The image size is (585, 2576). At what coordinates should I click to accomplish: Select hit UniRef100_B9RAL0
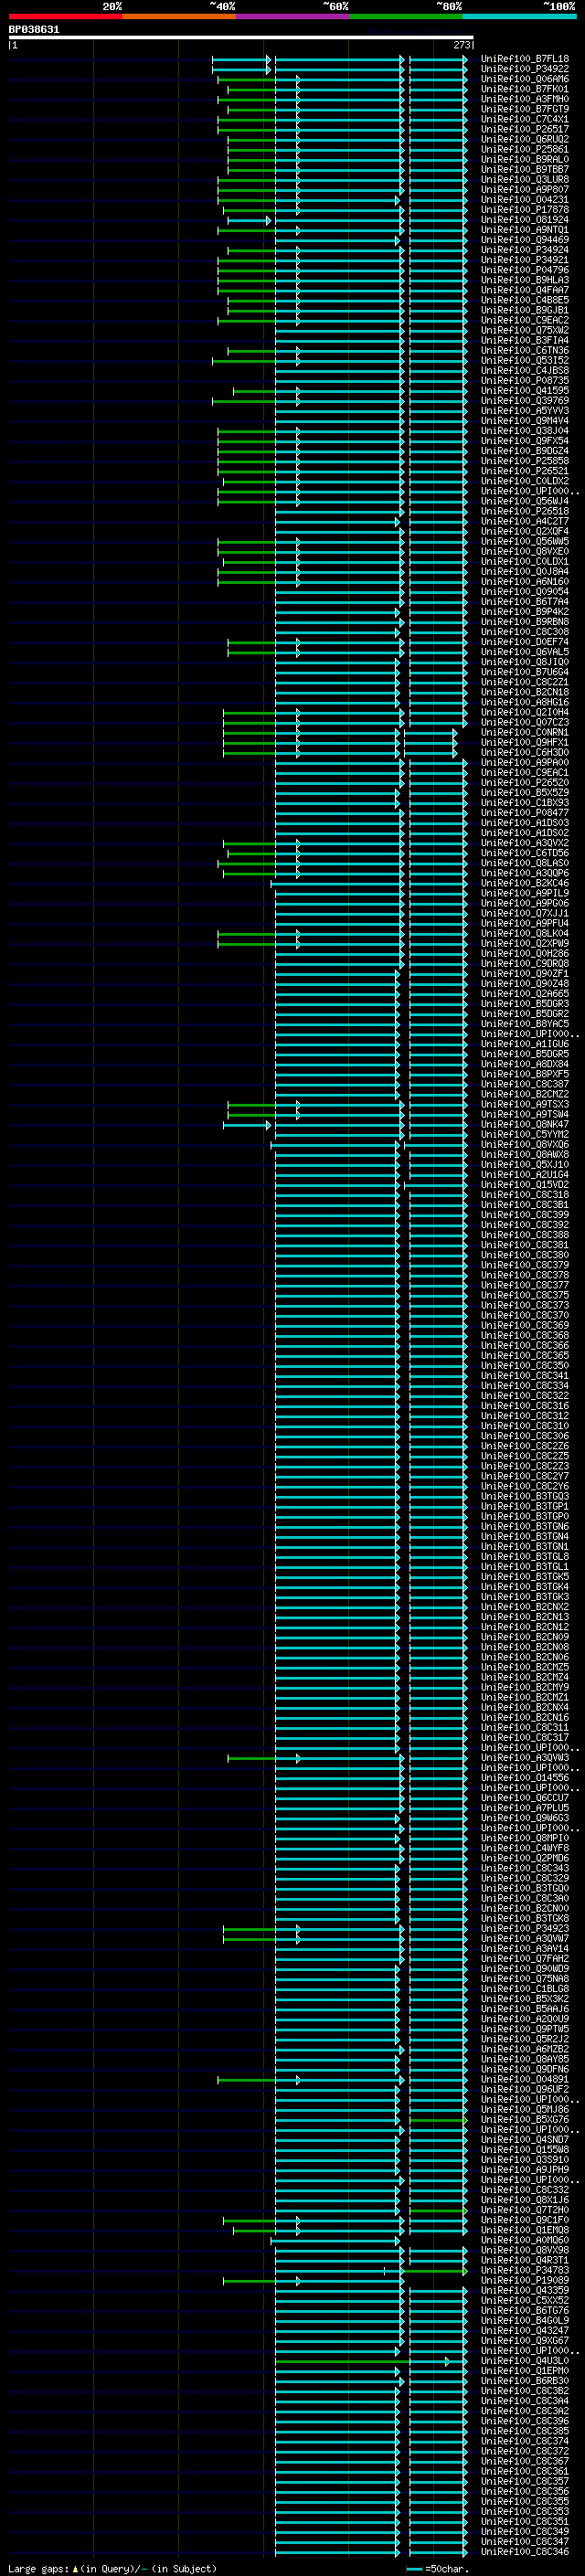click(x=524, y=159)
